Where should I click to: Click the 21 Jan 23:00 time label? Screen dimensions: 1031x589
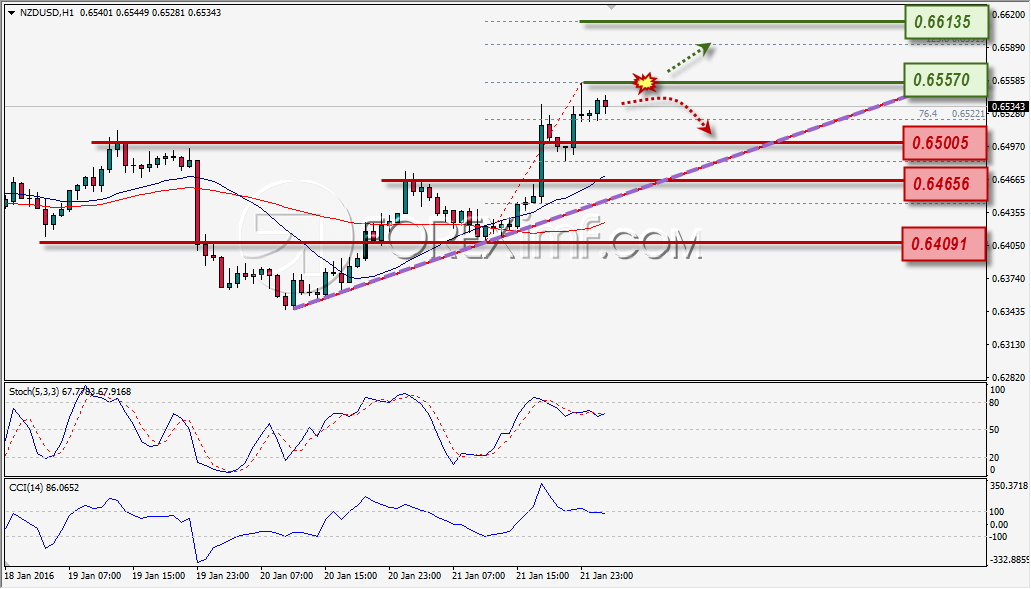coord(607,576)
